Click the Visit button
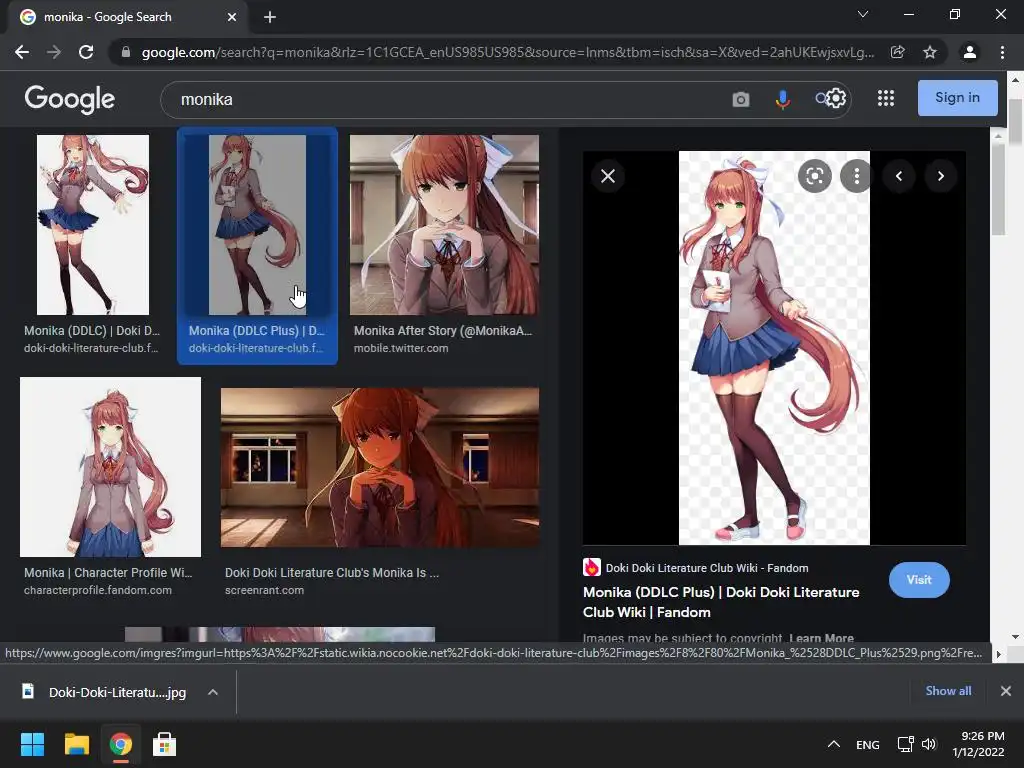This screenshot has height=768, width=1024. click(x=919, y=580)
